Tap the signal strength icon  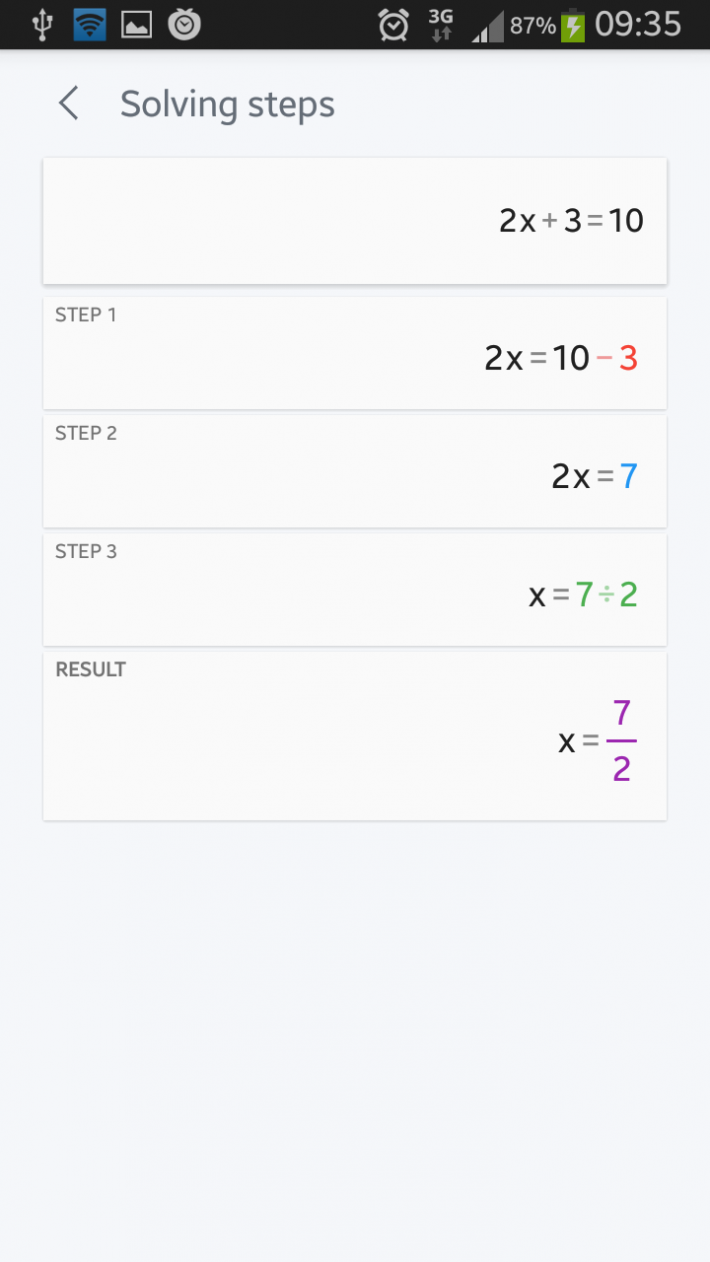(x=488, y=27)
